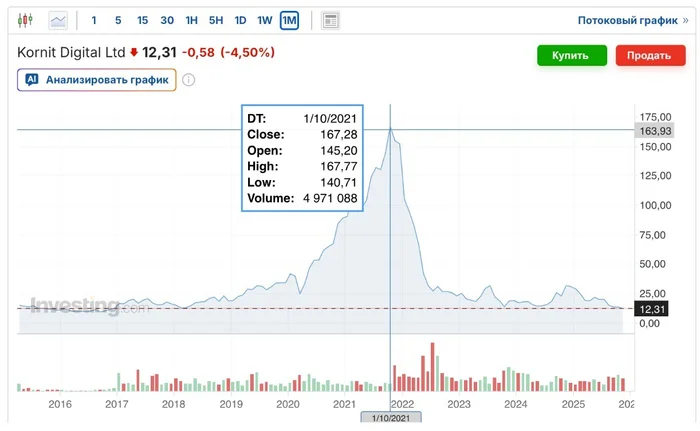This screenshot has width=700, height=431.
Task: Choose the 5H interval
Action: 215,20
